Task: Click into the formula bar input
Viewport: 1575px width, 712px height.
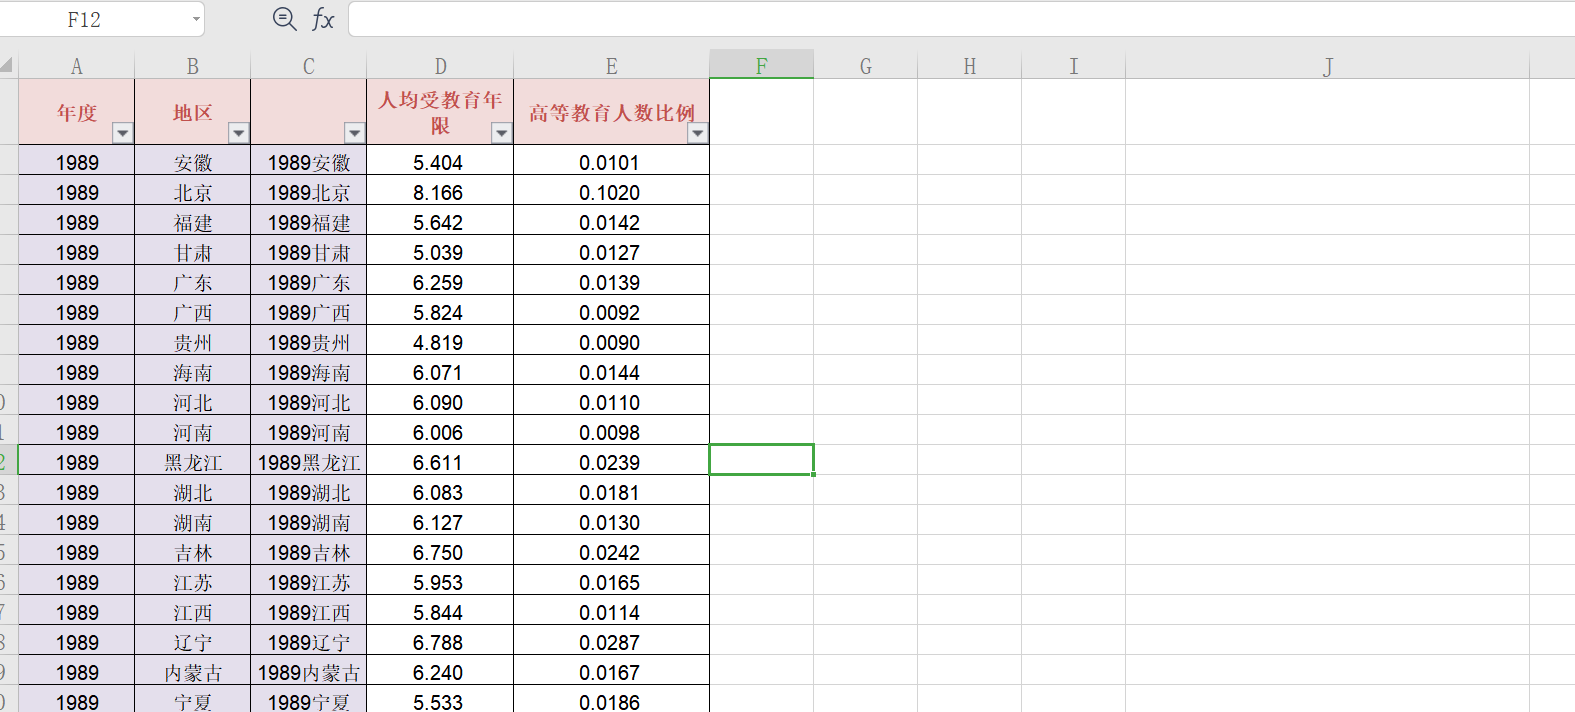Action: 961,19
